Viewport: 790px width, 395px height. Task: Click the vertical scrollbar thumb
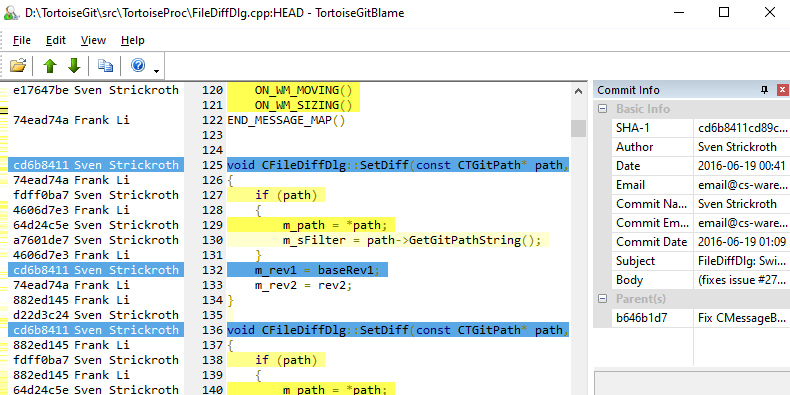(x=578, y=128)
